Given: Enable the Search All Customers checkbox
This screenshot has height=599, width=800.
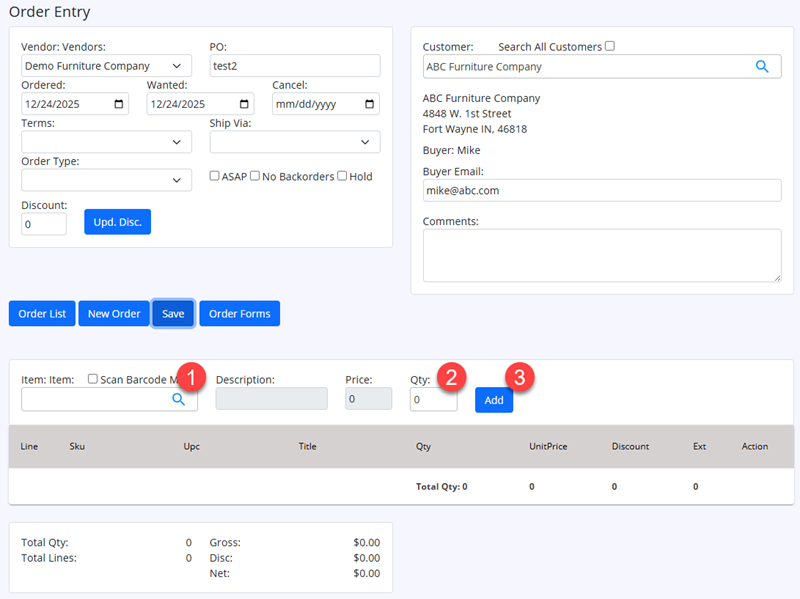Looking at the screenshot, I should [610, 46].
